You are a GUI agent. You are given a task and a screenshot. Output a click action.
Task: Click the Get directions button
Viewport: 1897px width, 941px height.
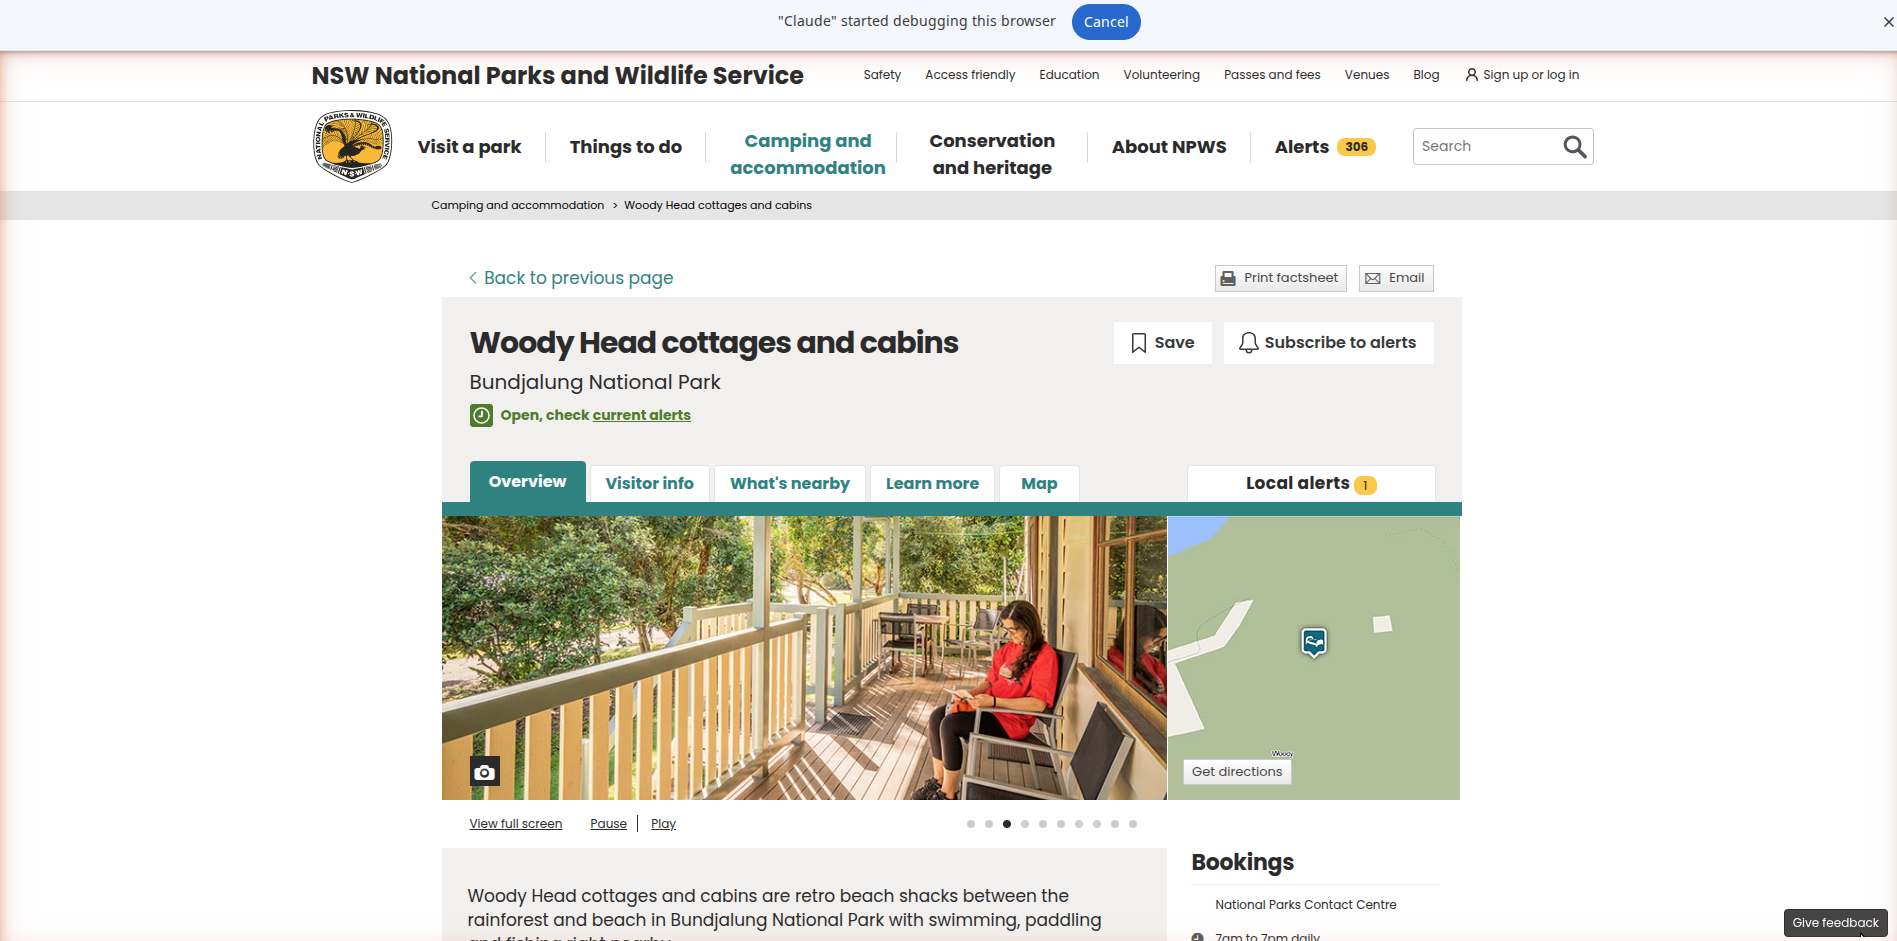(1237, 772)
